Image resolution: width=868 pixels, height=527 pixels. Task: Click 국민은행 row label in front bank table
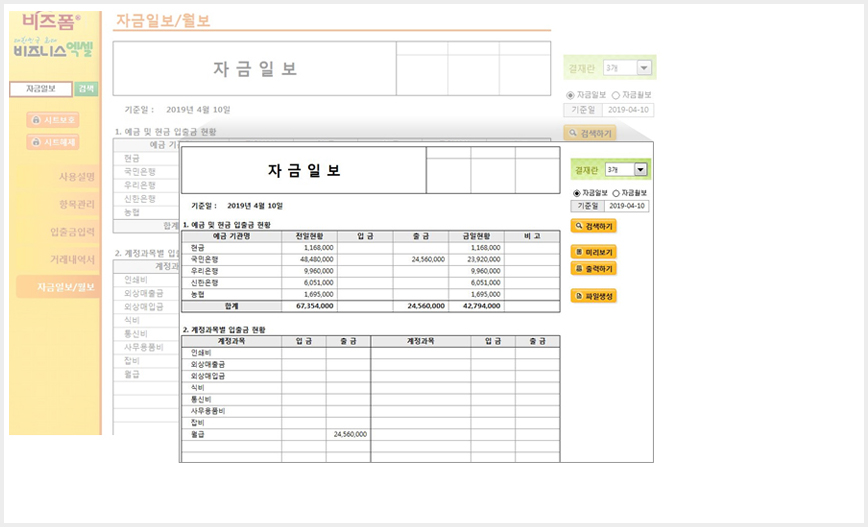[204, 260]
